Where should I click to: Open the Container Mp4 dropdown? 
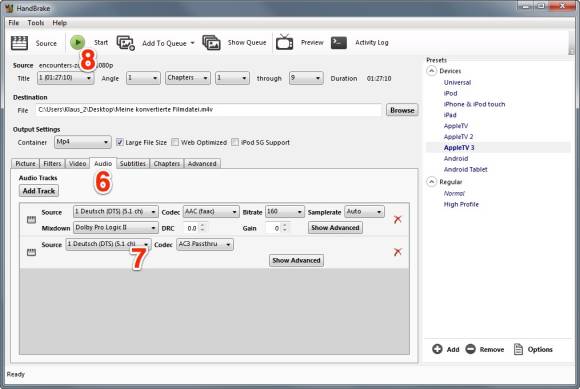coord(82,142)
